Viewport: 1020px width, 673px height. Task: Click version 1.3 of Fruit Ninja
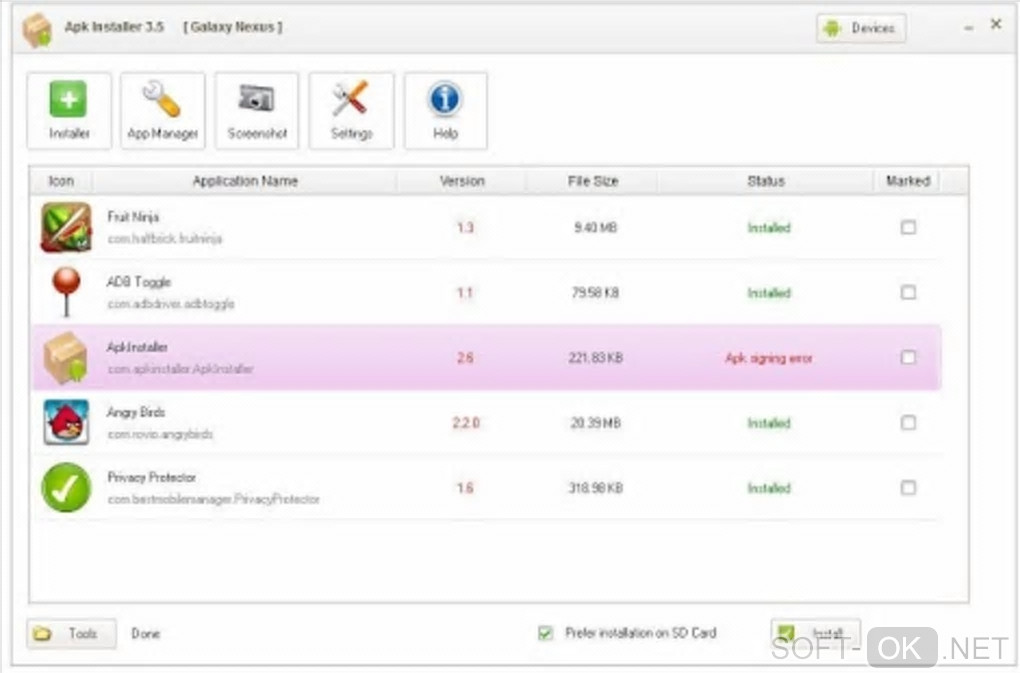(x=465, y=228)
